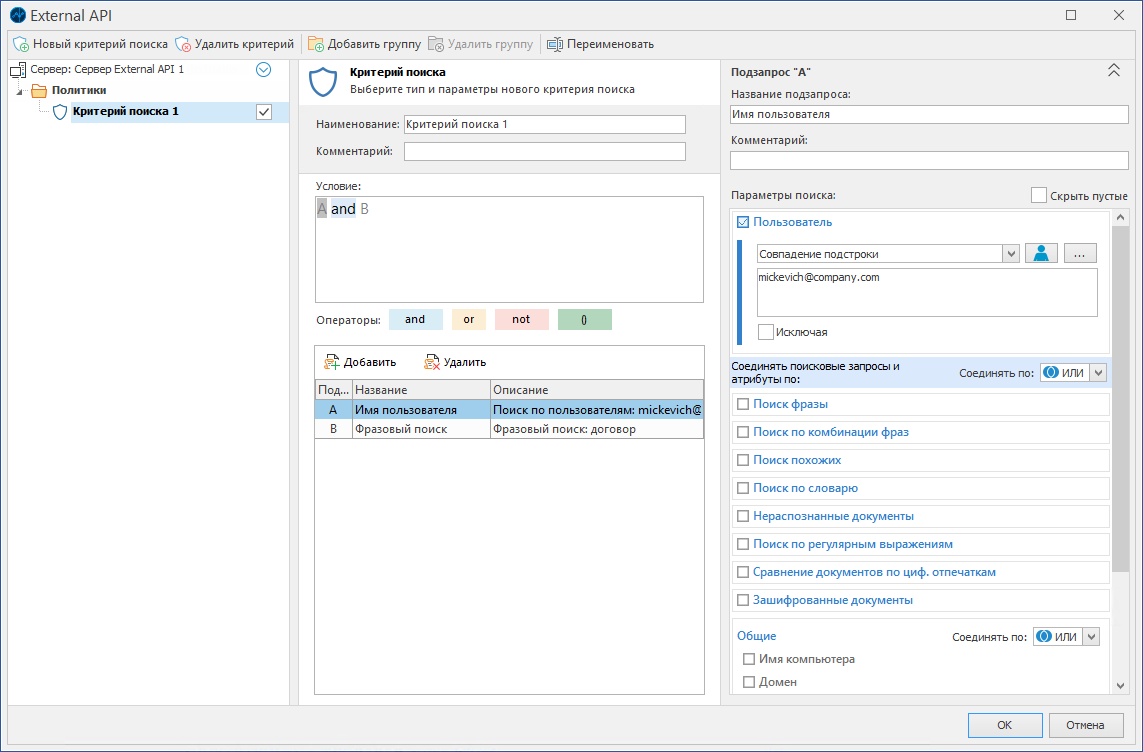Screen dimensions: 1143x752
Task: Click the 'Добавить группу' folder icon
Action: pos(316,44)
